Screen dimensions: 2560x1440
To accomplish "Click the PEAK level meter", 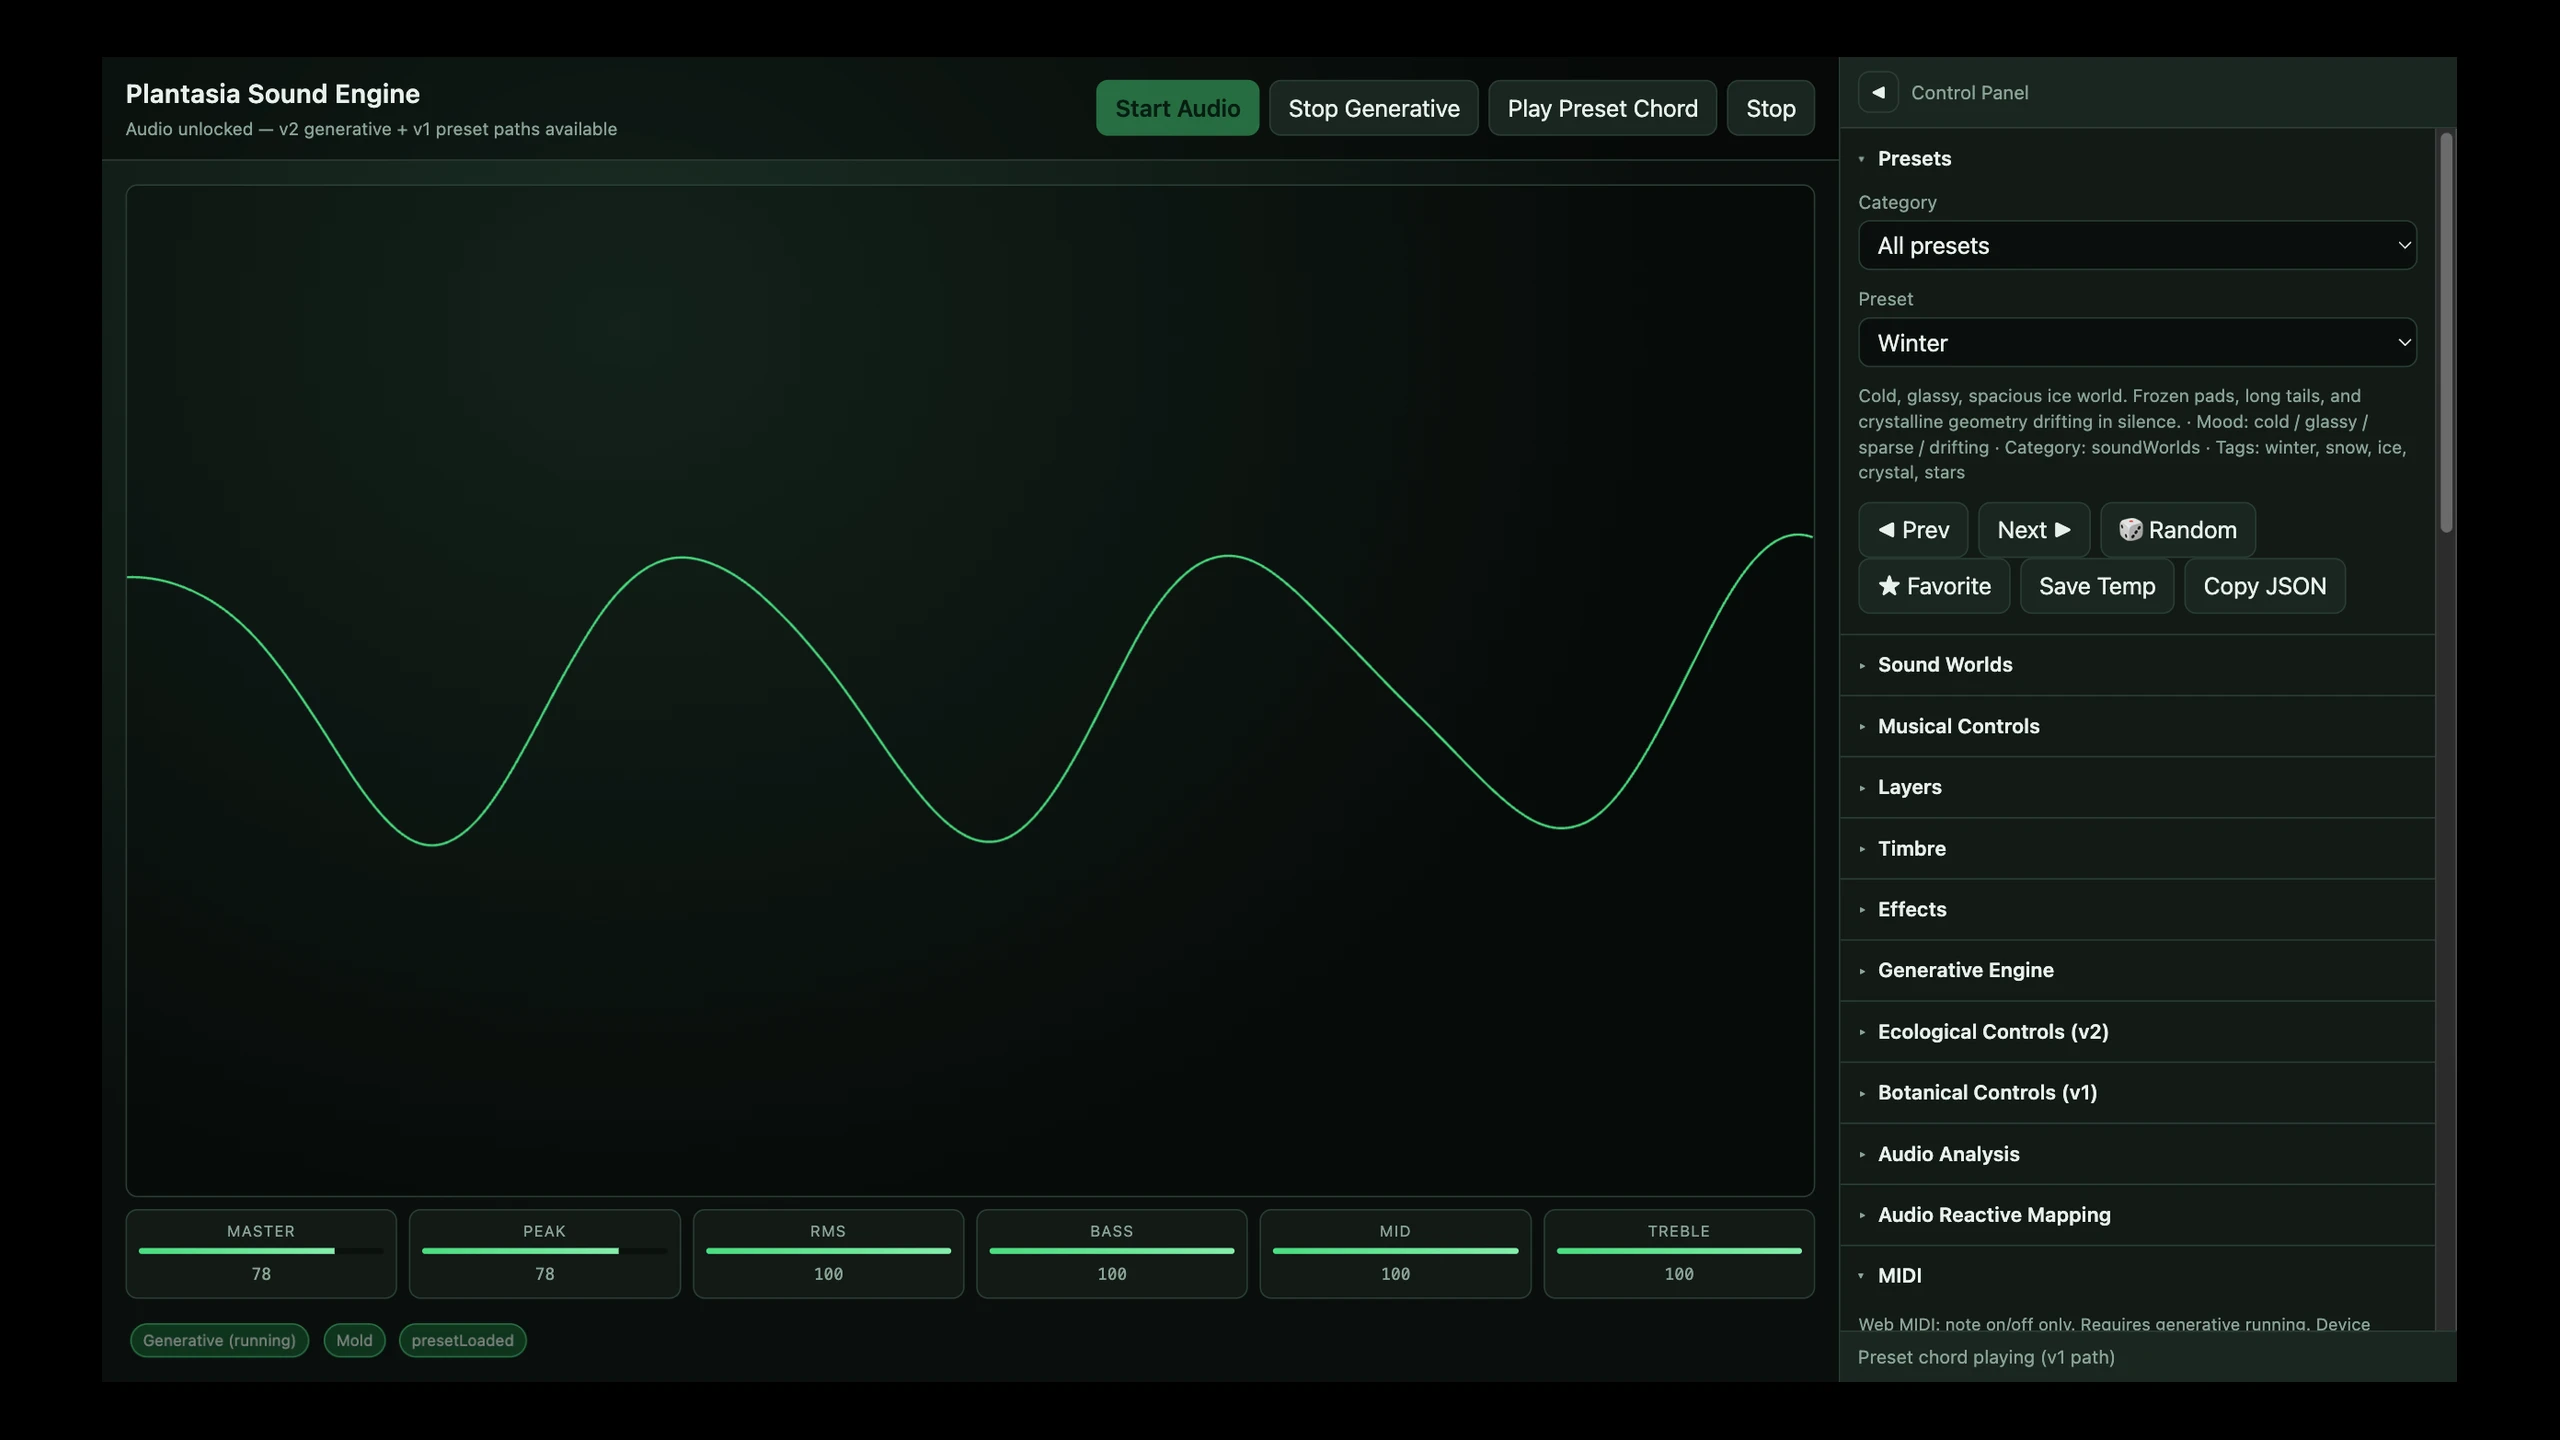I will coord(544,1254).
